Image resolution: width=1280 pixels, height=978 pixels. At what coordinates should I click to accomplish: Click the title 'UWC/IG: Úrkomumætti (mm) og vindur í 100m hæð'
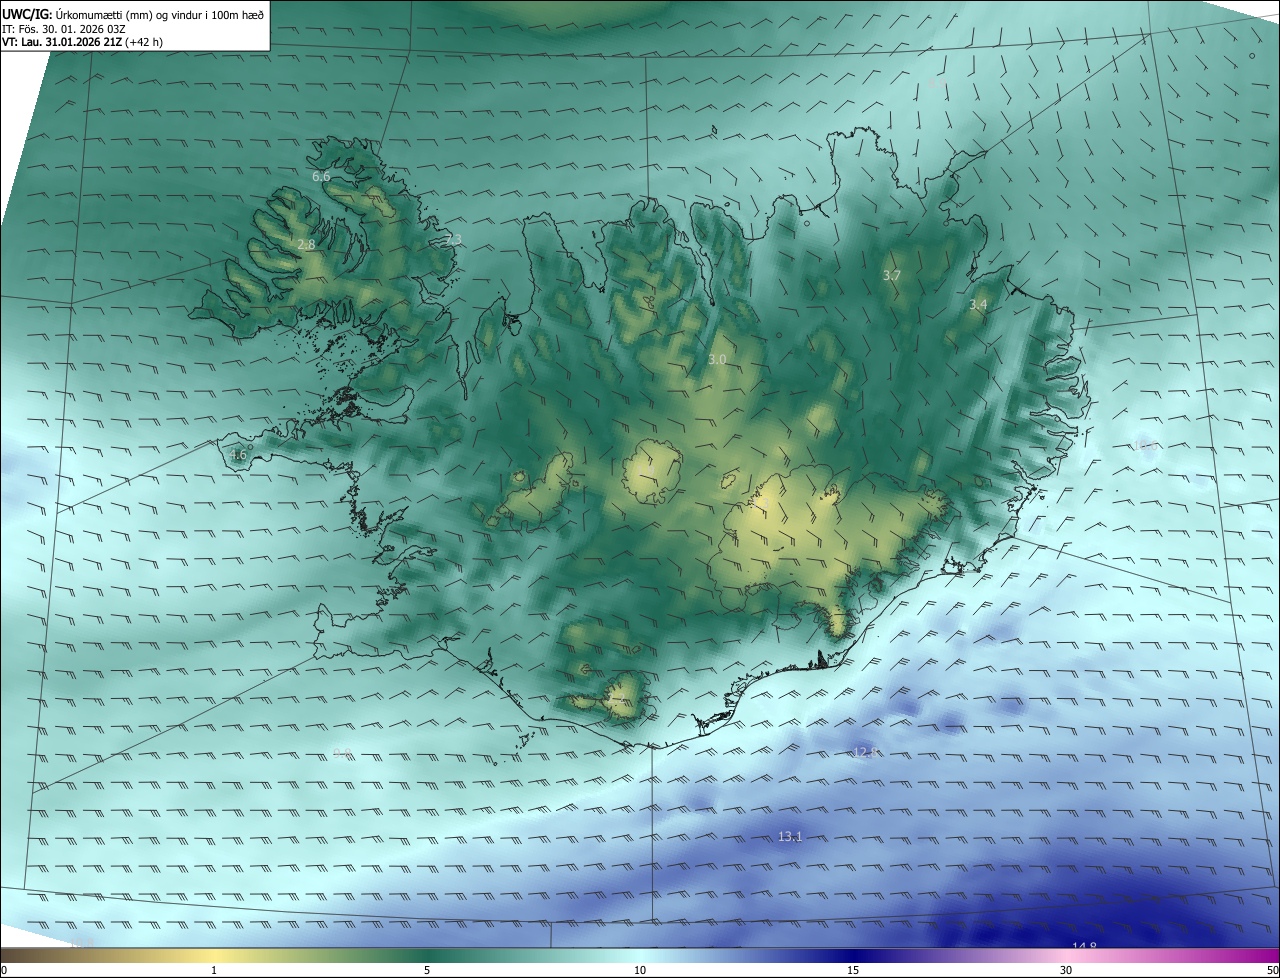[133, 13]
